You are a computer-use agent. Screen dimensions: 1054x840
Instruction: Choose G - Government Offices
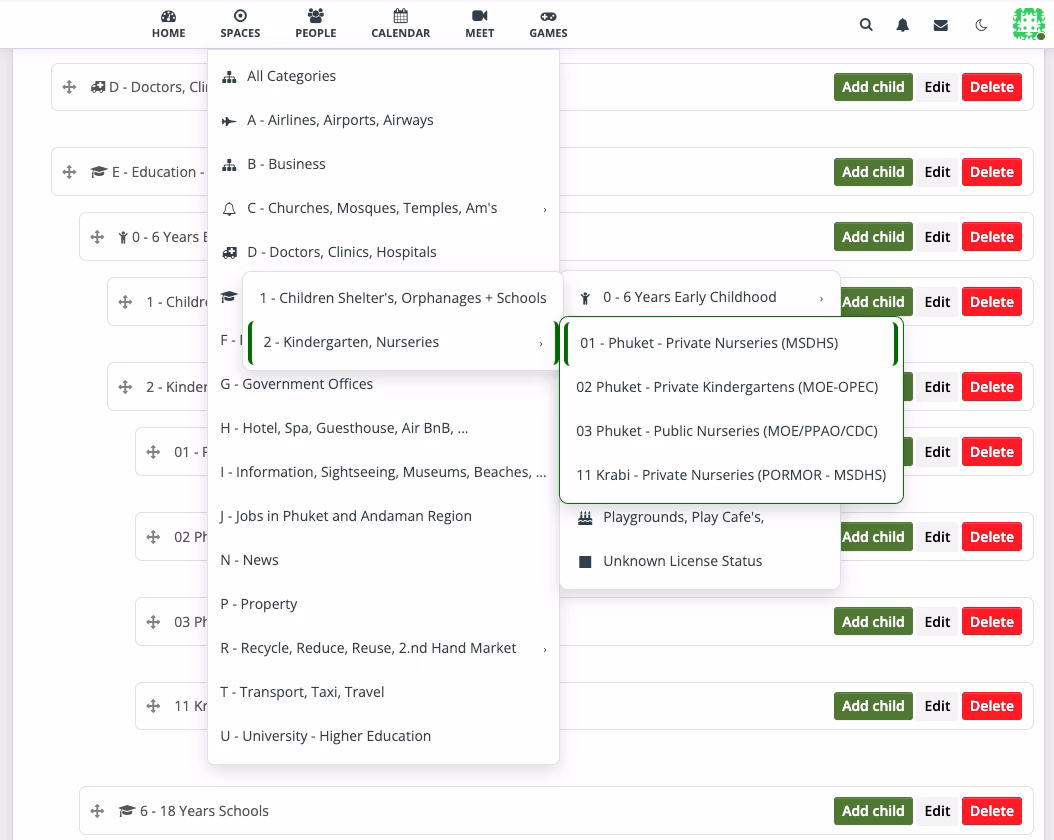383,384
